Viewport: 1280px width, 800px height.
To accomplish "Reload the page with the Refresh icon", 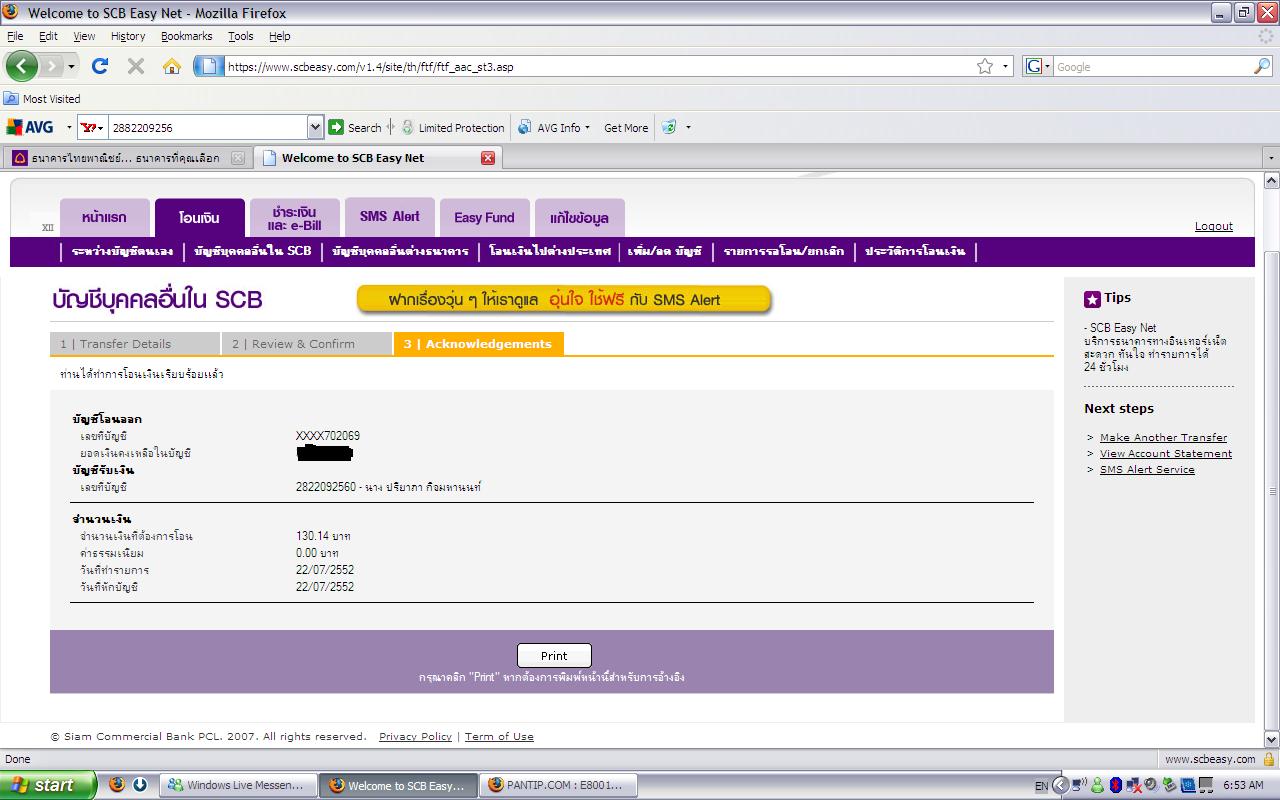I will (x=99, y=66).
